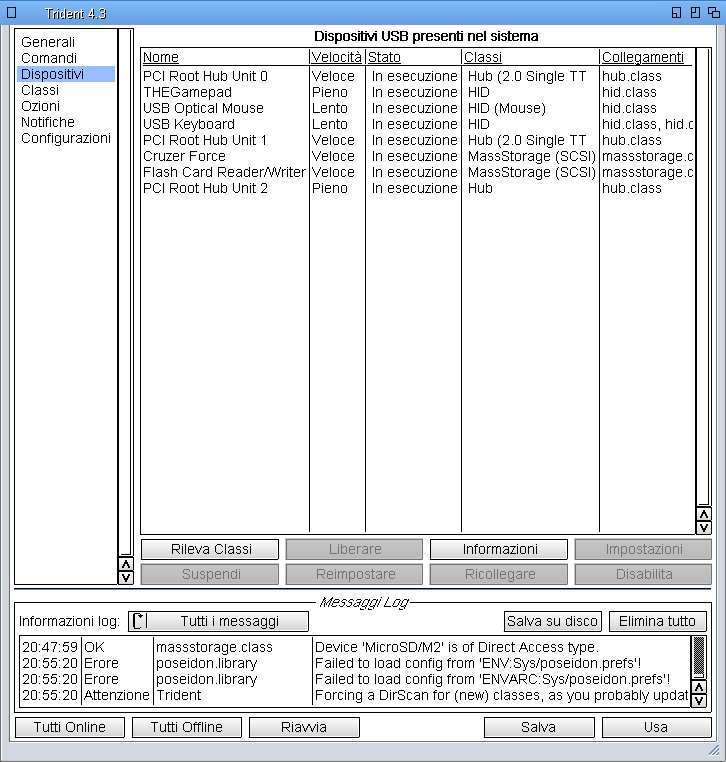Sort devices by the Velocità column header
The image size is (726, 762).
coord(336,57)
